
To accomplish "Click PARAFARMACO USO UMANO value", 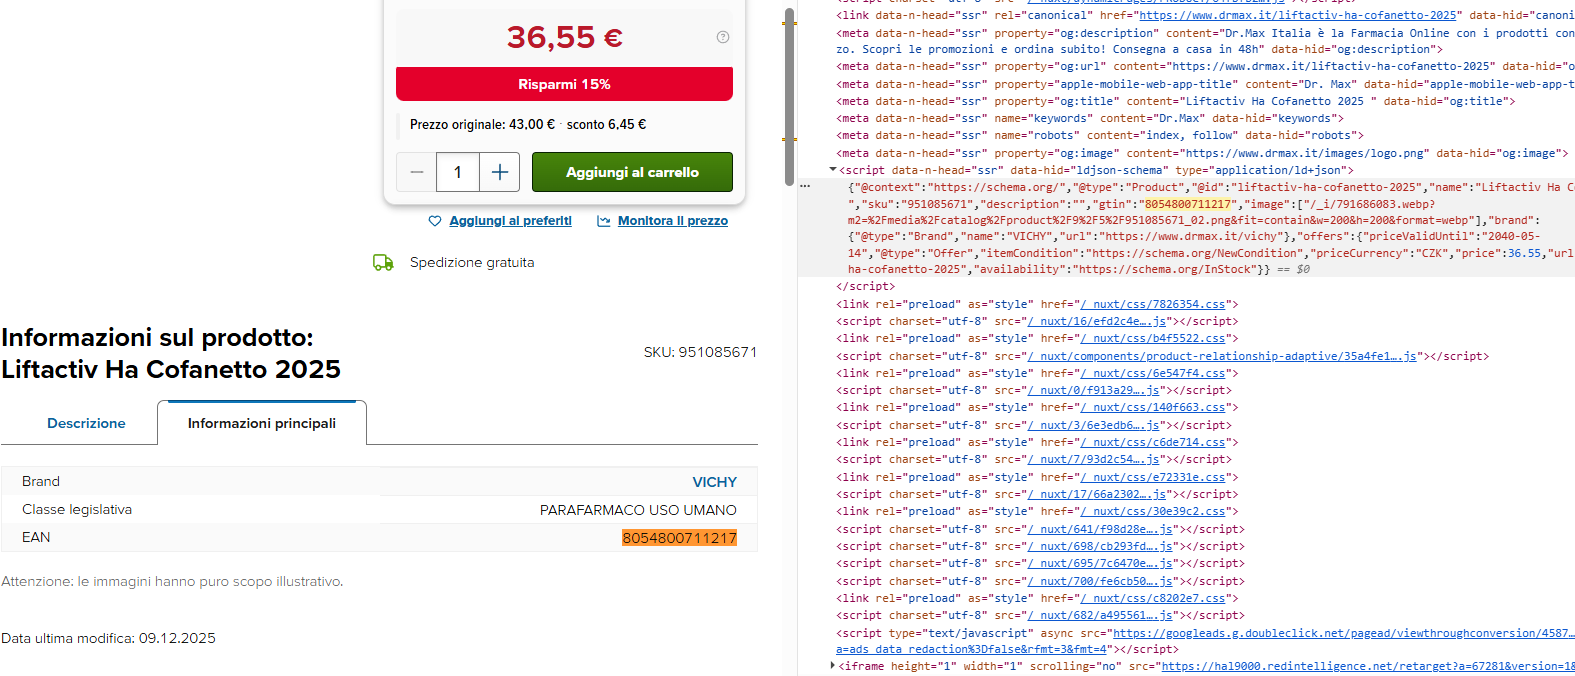I will 638,510.
